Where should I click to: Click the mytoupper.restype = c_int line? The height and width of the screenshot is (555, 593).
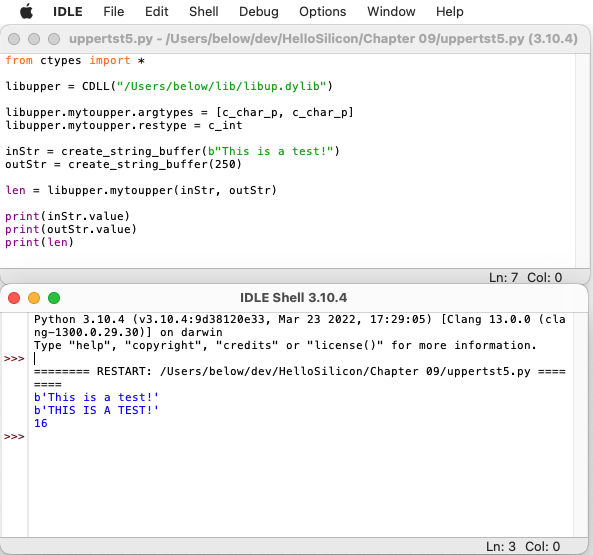click(124, 125)
